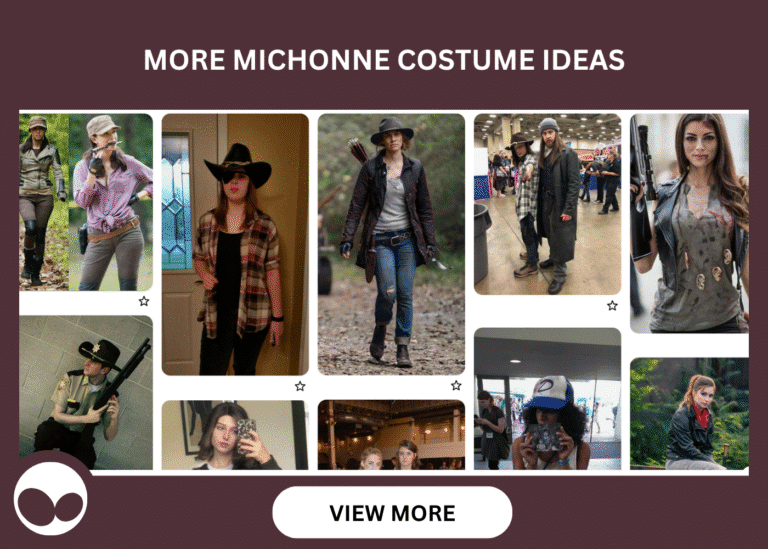Click the More Michonne Costume Ideas heading
This screenshot has height=549, width=768.
click(384, 60)
